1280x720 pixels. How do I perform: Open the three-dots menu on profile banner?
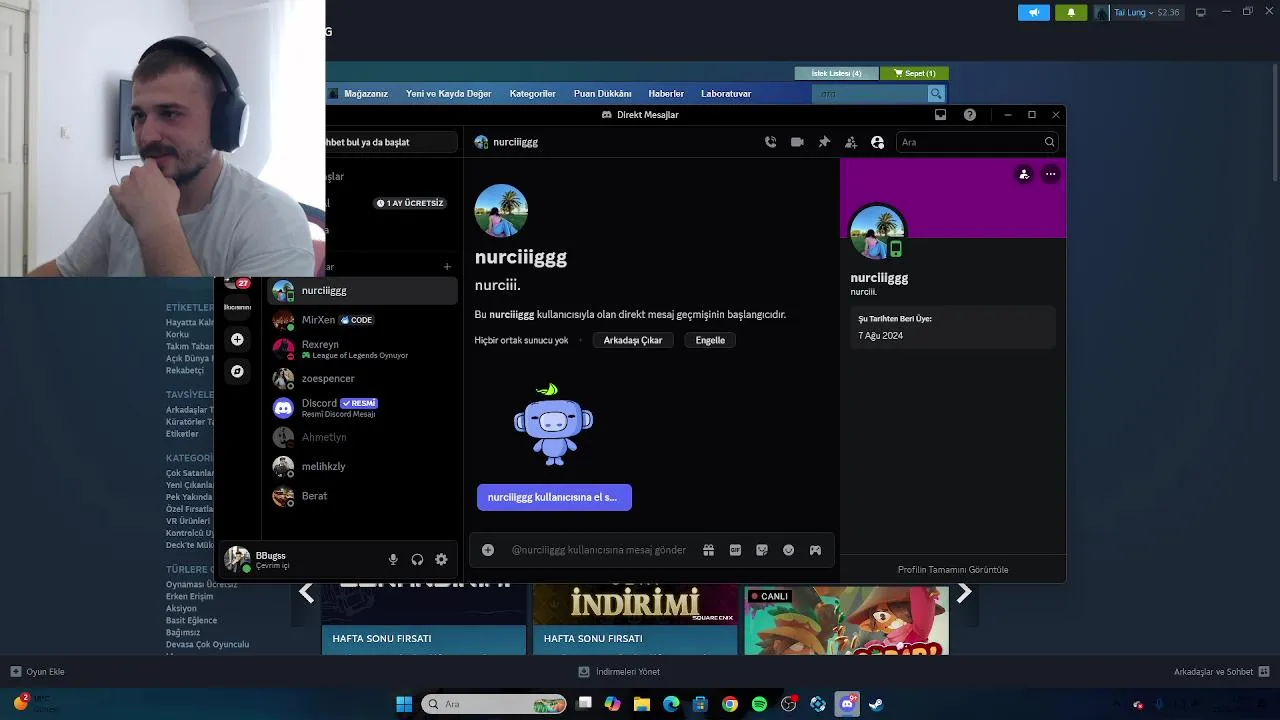pos(1050,174)
